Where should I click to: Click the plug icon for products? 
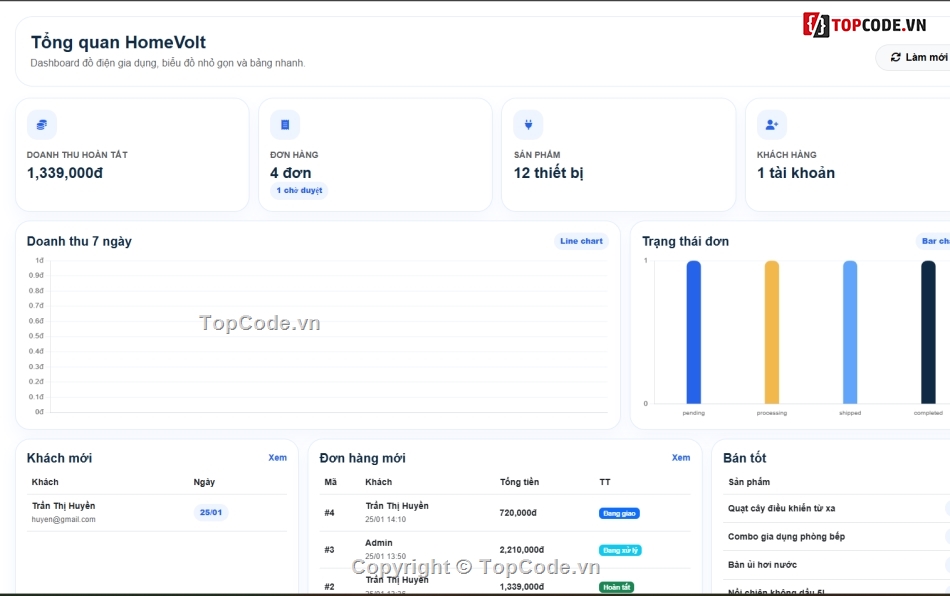click(528, 125)
